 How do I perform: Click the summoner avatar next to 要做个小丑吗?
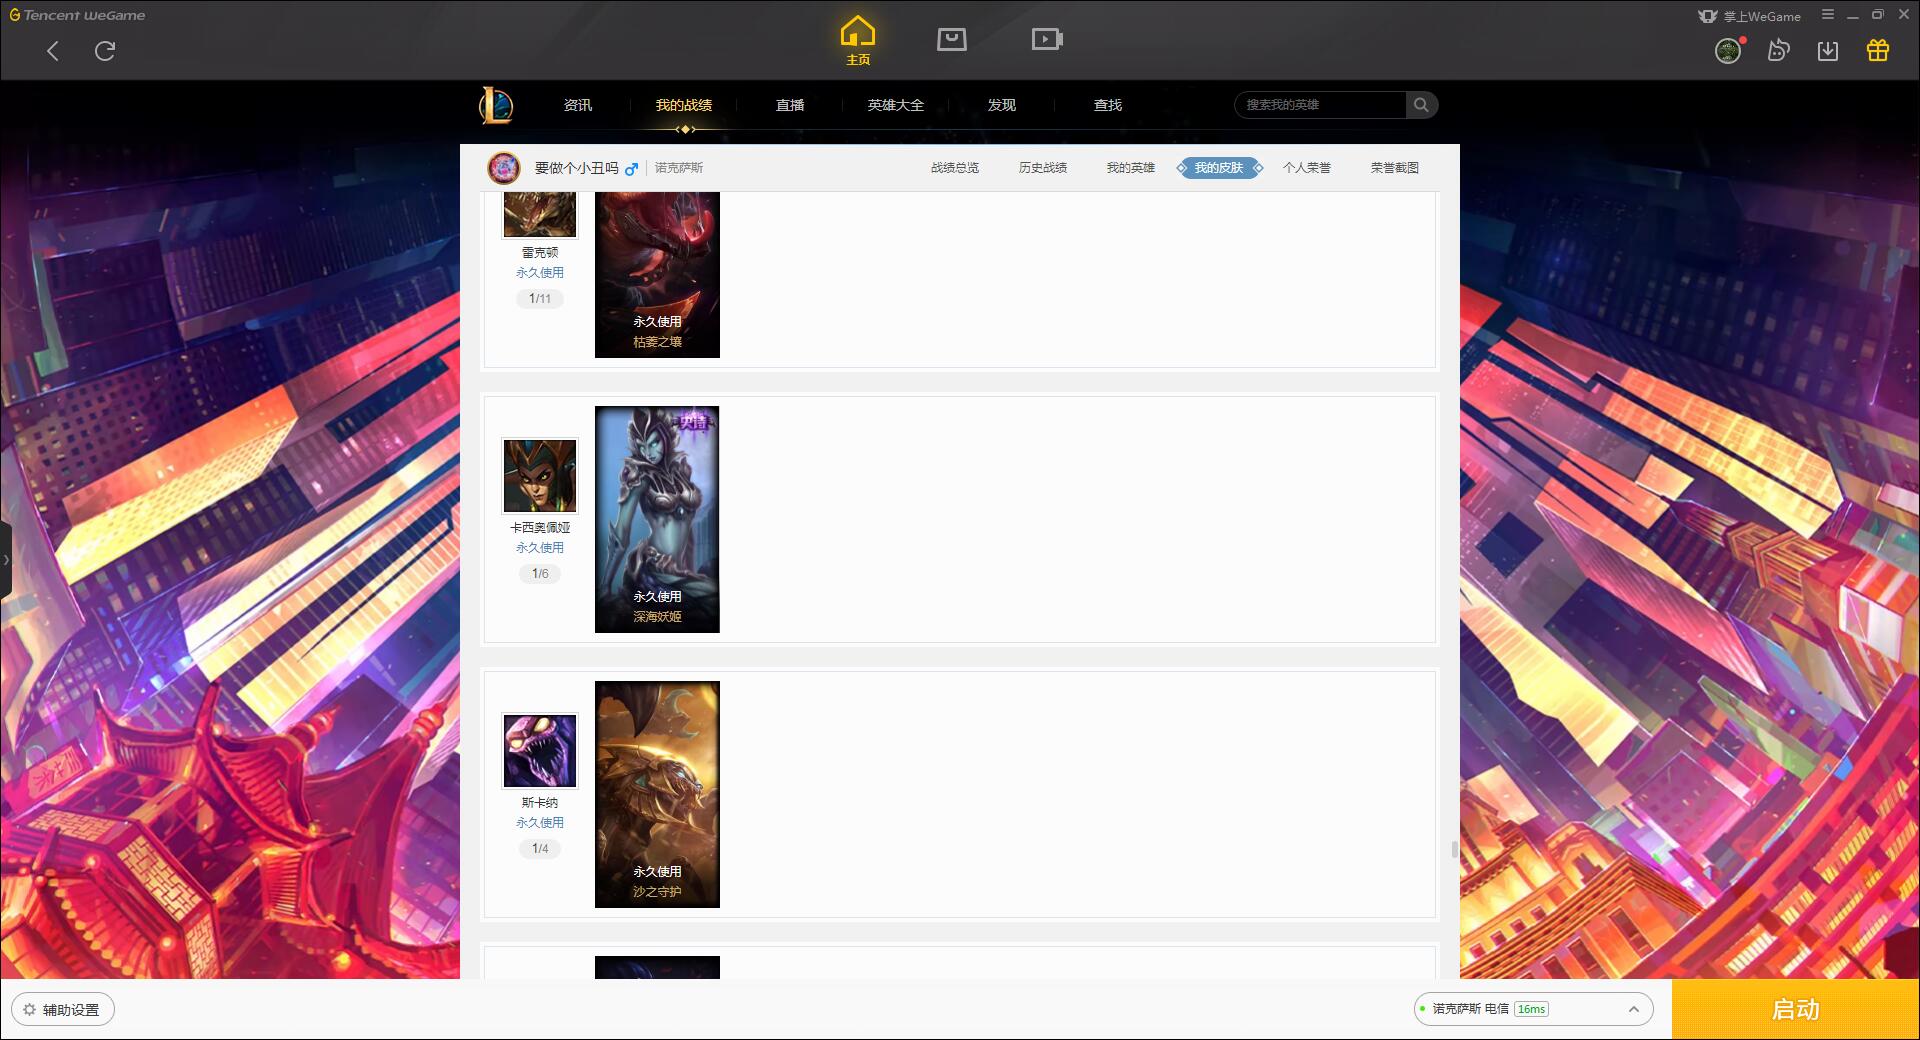(504, 168)
